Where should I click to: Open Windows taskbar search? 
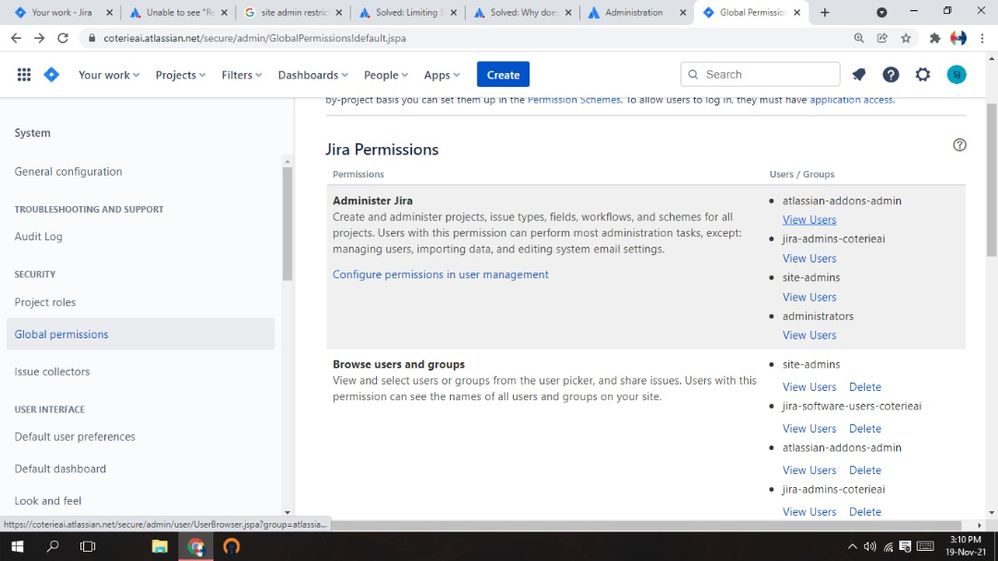coord(53,546)
